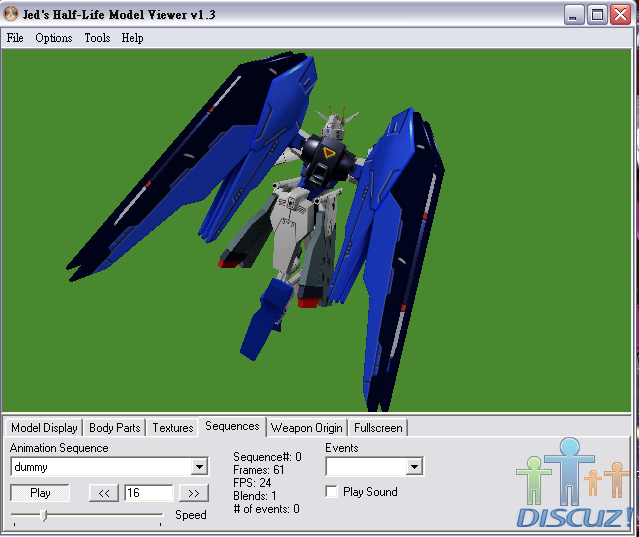
Task: Switch to the Model Display tab
Action: [44, 428]
